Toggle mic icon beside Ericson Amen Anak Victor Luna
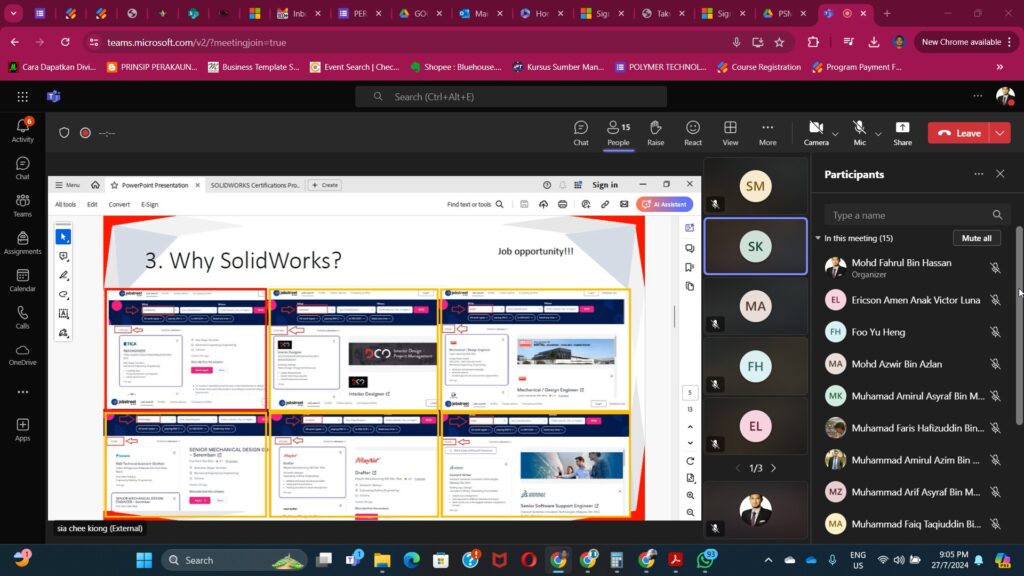1024x576 pixels. [995, 300]
